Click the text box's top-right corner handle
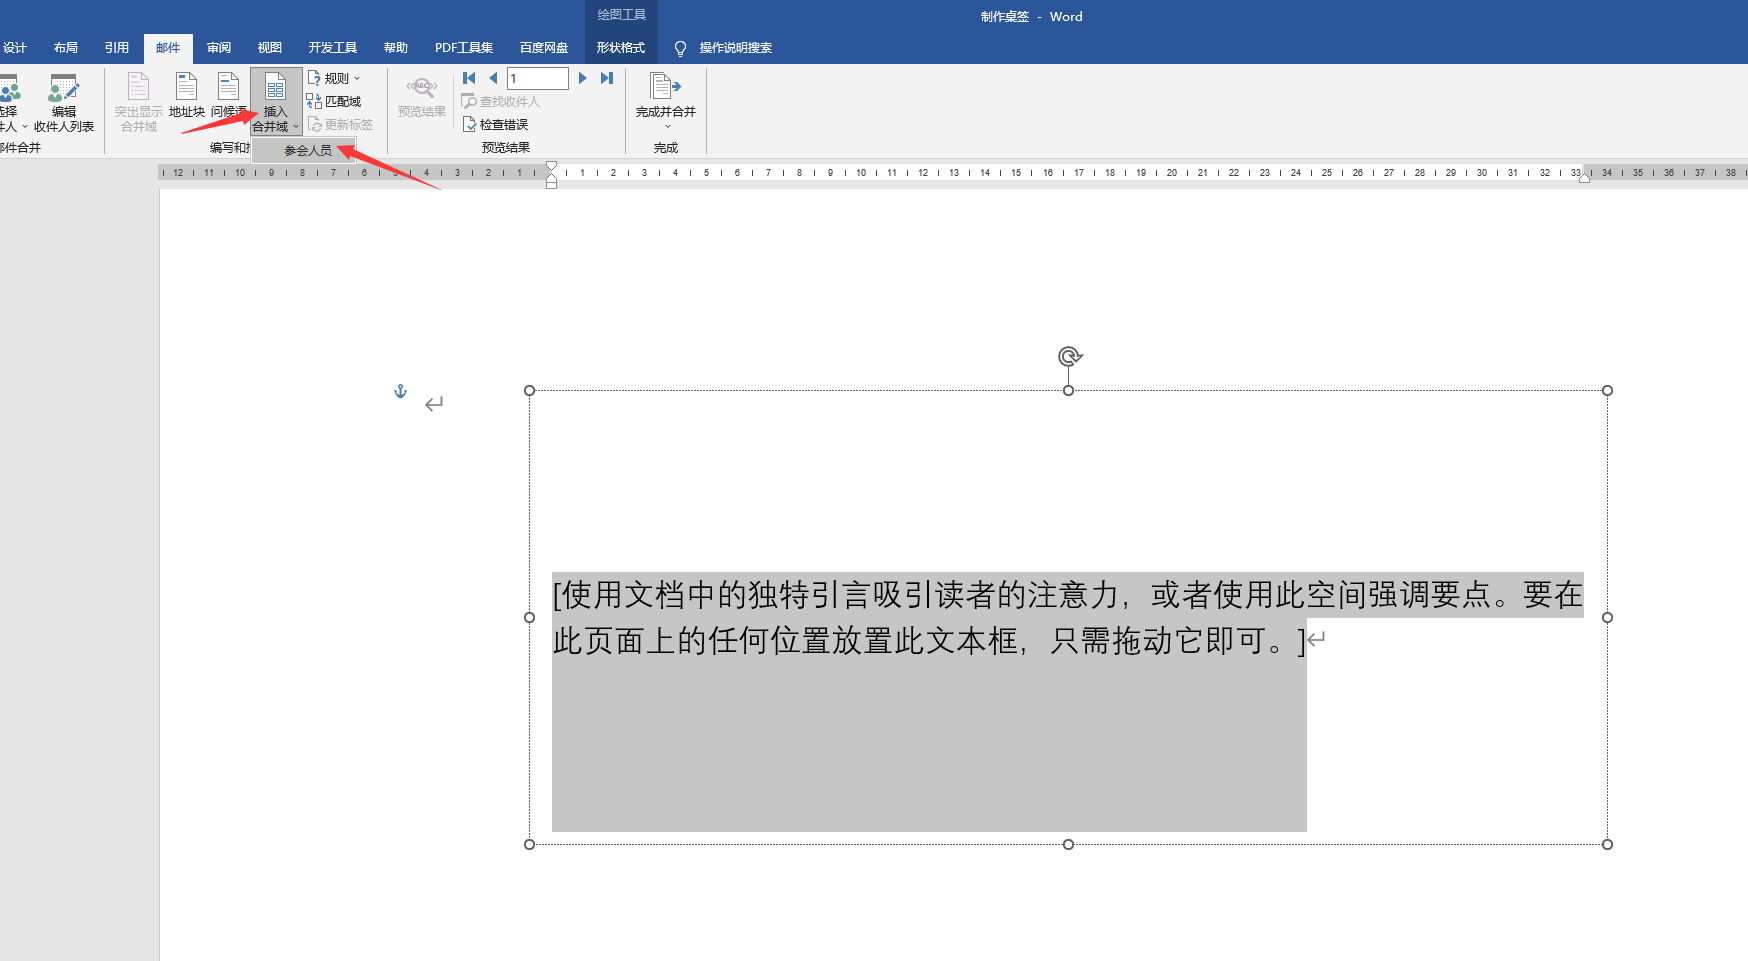Image resolution: width=1748 pixels, height=961 pixels. pyautogui.click(x=1608, y=391)
